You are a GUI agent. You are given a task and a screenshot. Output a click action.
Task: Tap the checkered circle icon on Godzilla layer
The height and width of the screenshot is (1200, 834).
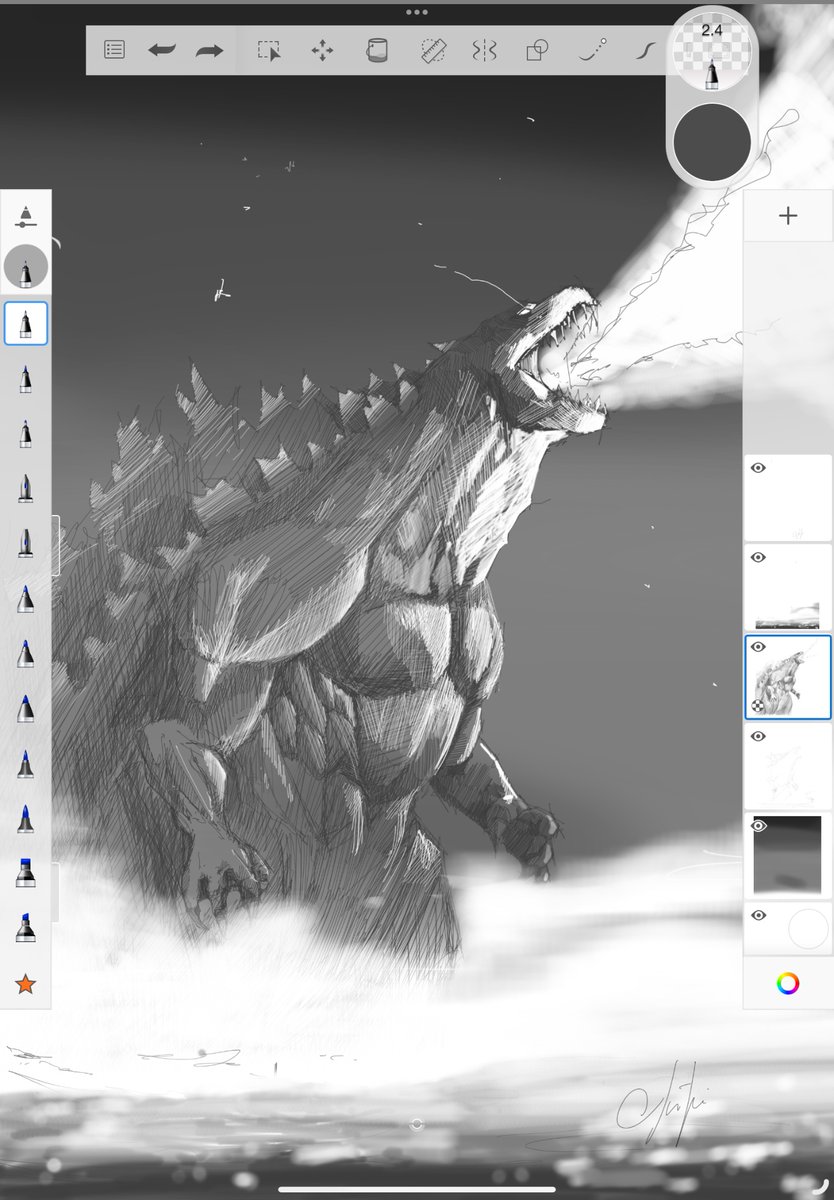(758, 706)
